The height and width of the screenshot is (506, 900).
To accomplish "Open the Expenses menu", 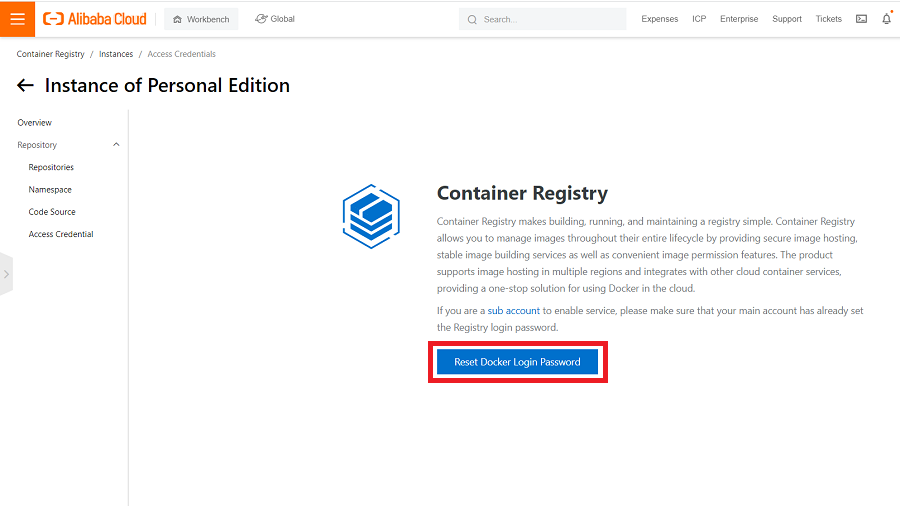I will tap(659, 19).
